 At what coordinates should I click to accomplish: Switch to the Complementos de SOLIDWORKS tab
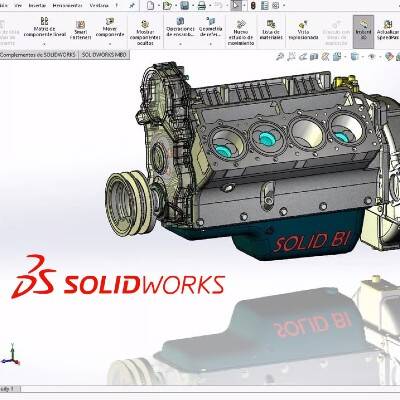(x=39, y=55)
